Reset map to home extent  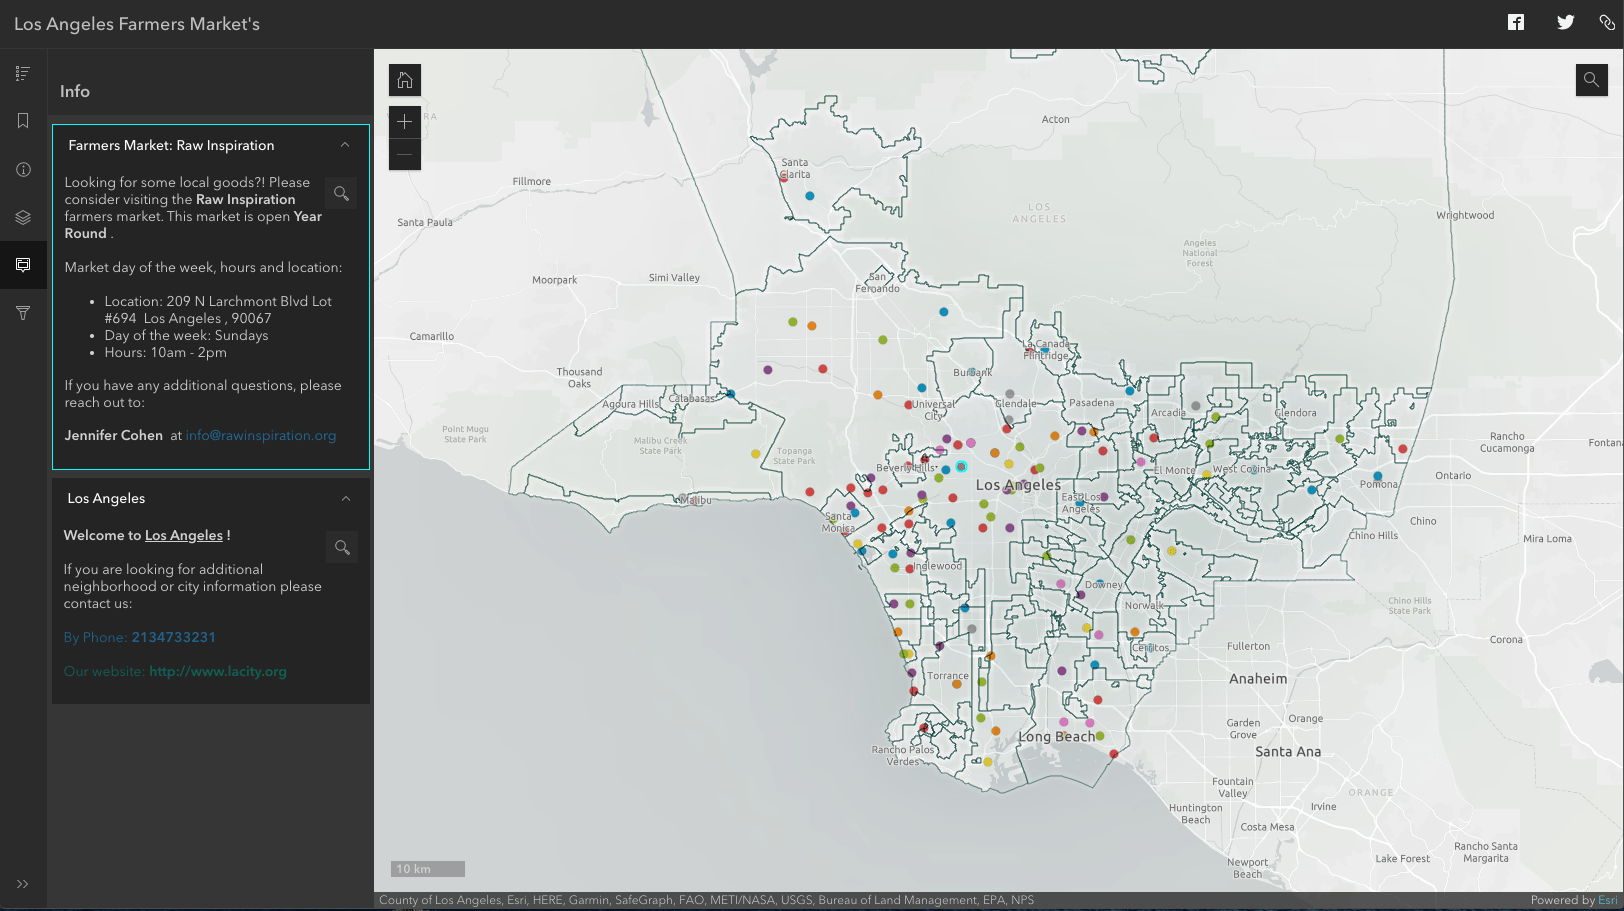tap(405, 80)
